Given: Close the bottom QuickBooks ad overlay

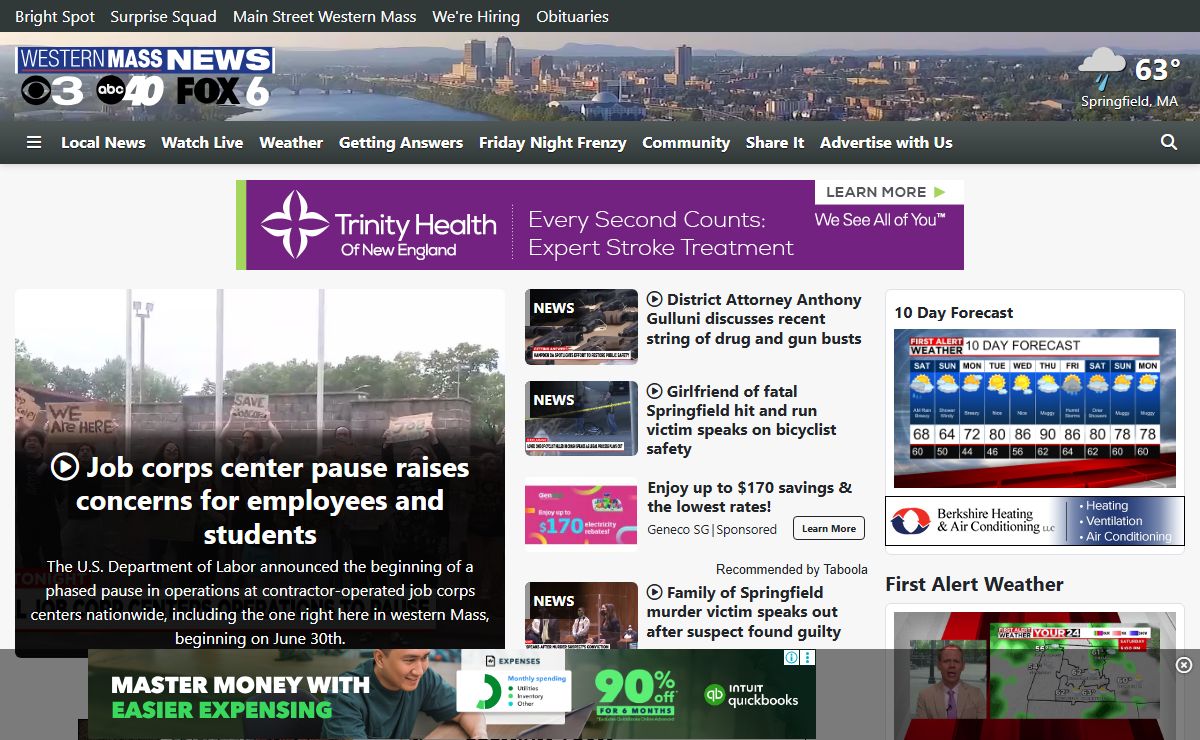Looking at the screenshot, I should pyautogui.click(x=1184, y=665).
